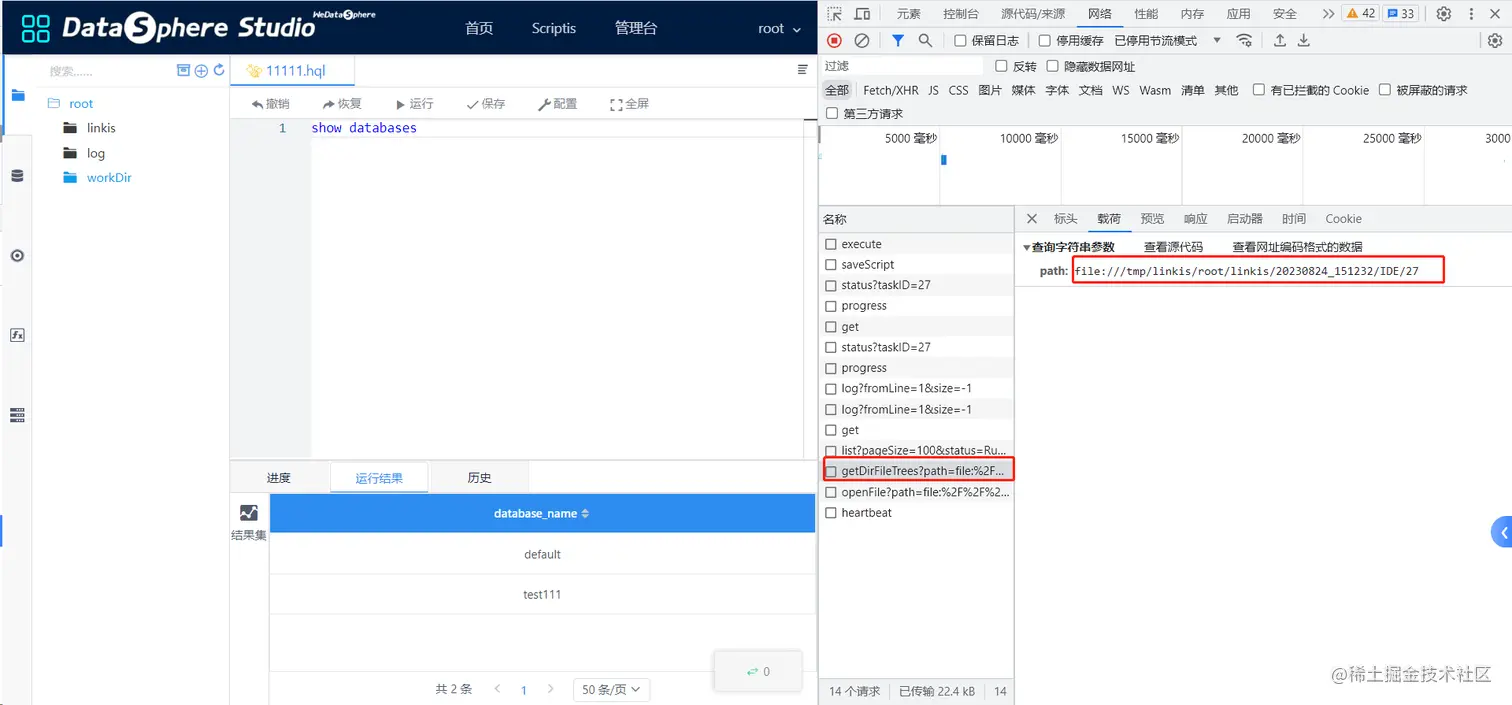Open the editor tab list menu icon
The height and width of the screenshot is (705, 1512).
[x=802, y=70]
